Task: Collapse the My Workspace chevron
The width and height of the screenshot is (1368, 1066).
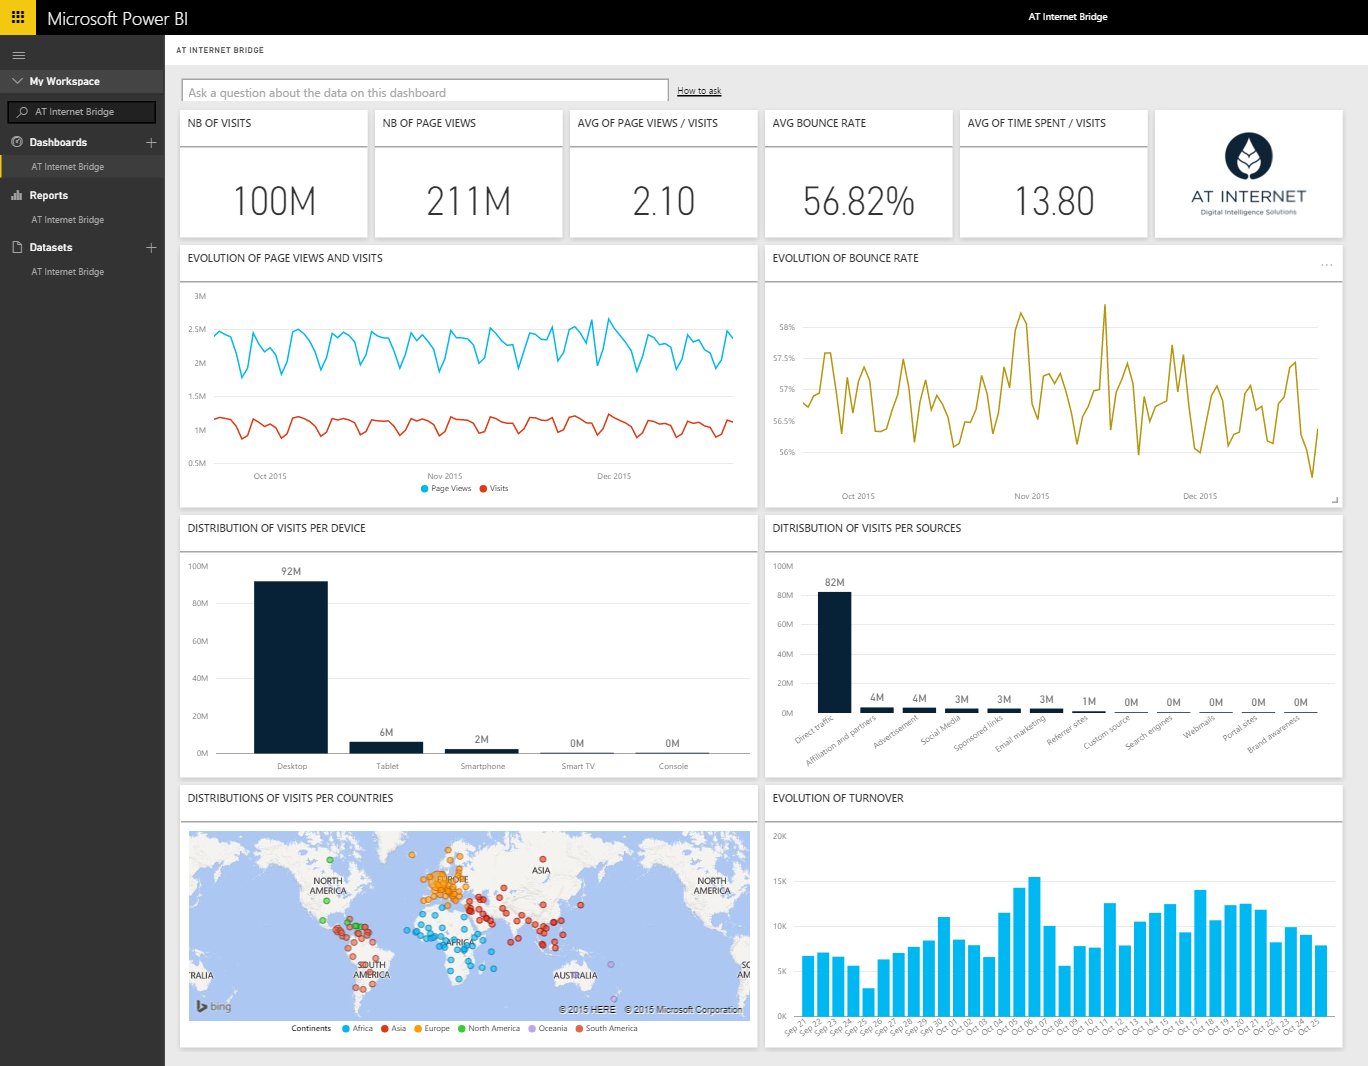Action: click(17, 81)
